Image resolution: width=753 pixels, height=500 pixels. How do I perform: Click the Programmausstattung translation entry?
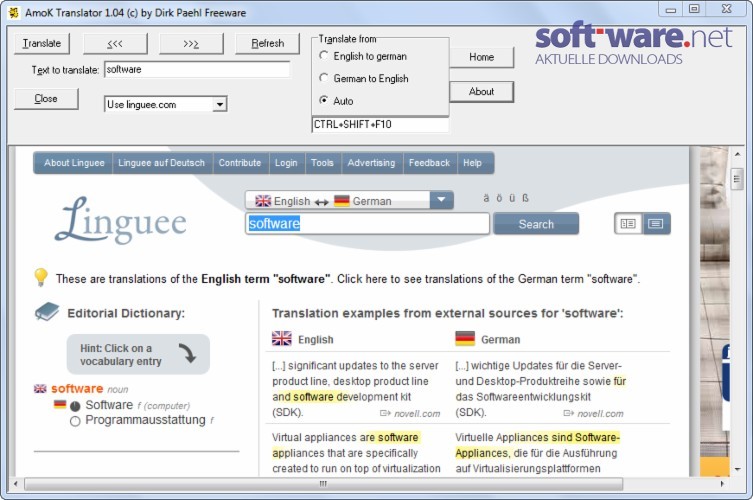tap(145, 420)
